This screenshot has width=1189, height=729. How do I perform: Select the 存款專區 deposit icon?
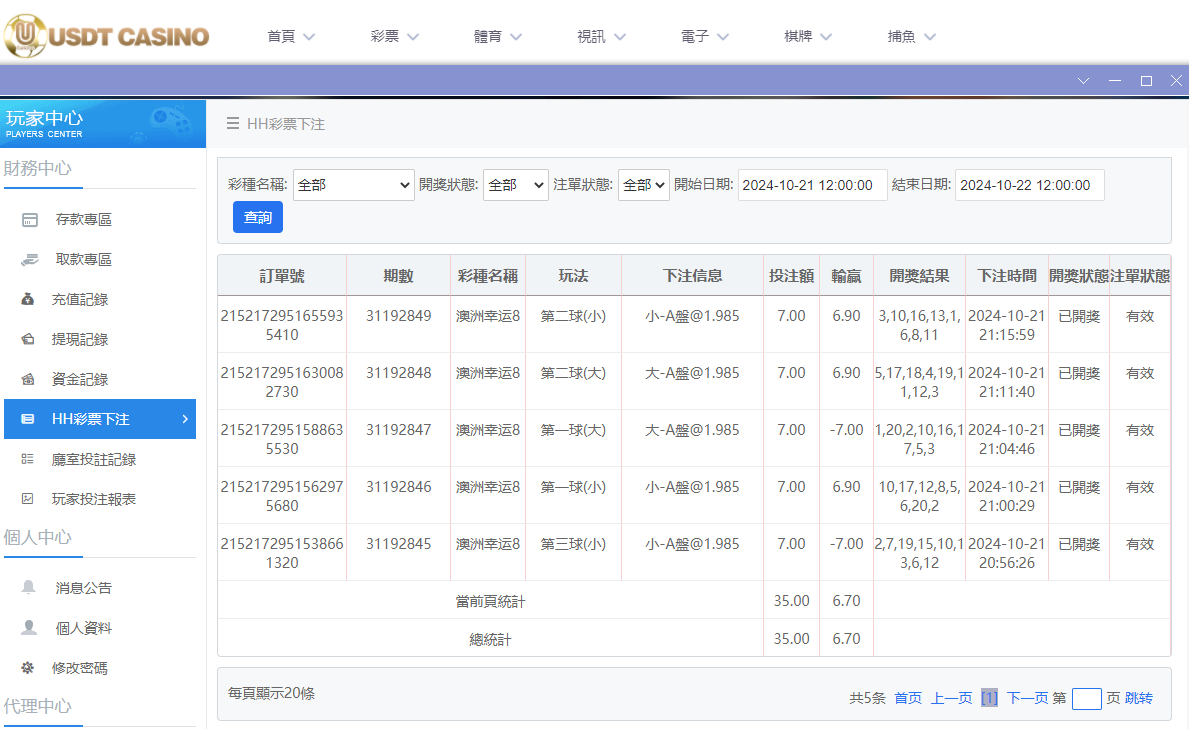click(30, 218)
